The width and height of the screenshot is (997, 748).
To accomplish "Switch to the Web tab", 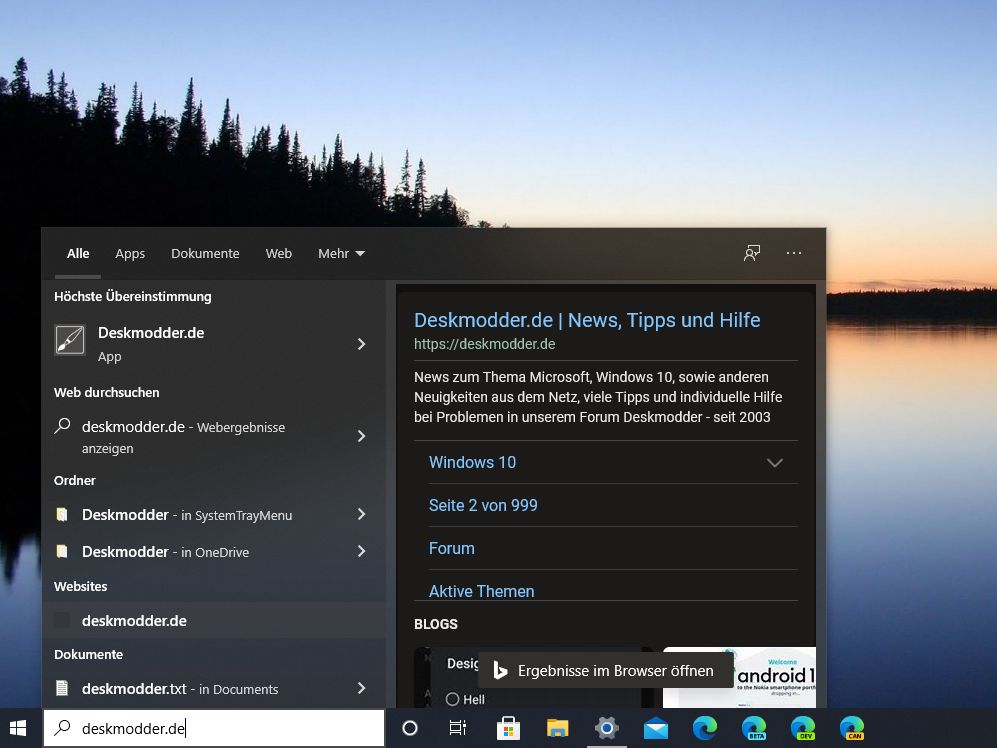I will point(278,253).
